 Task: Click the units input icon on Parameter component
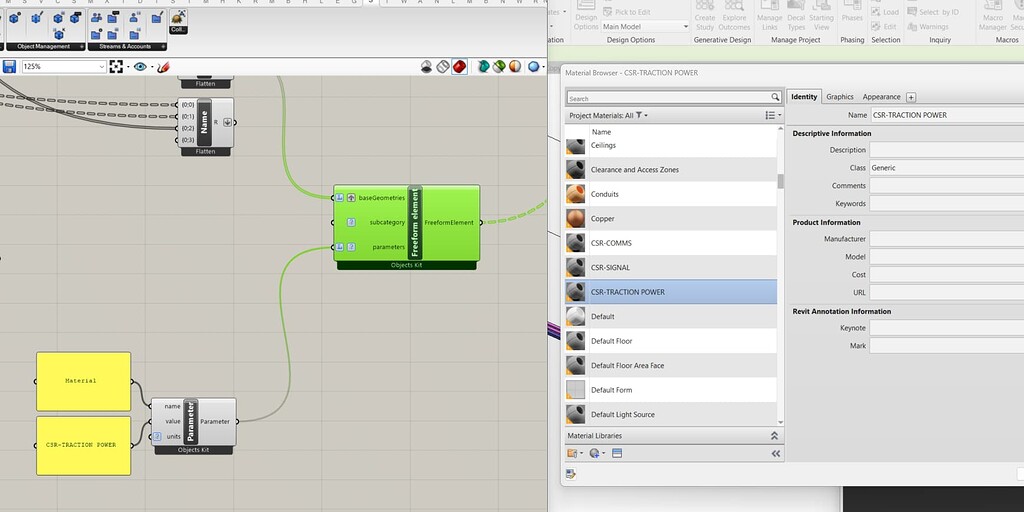[157, 436]
